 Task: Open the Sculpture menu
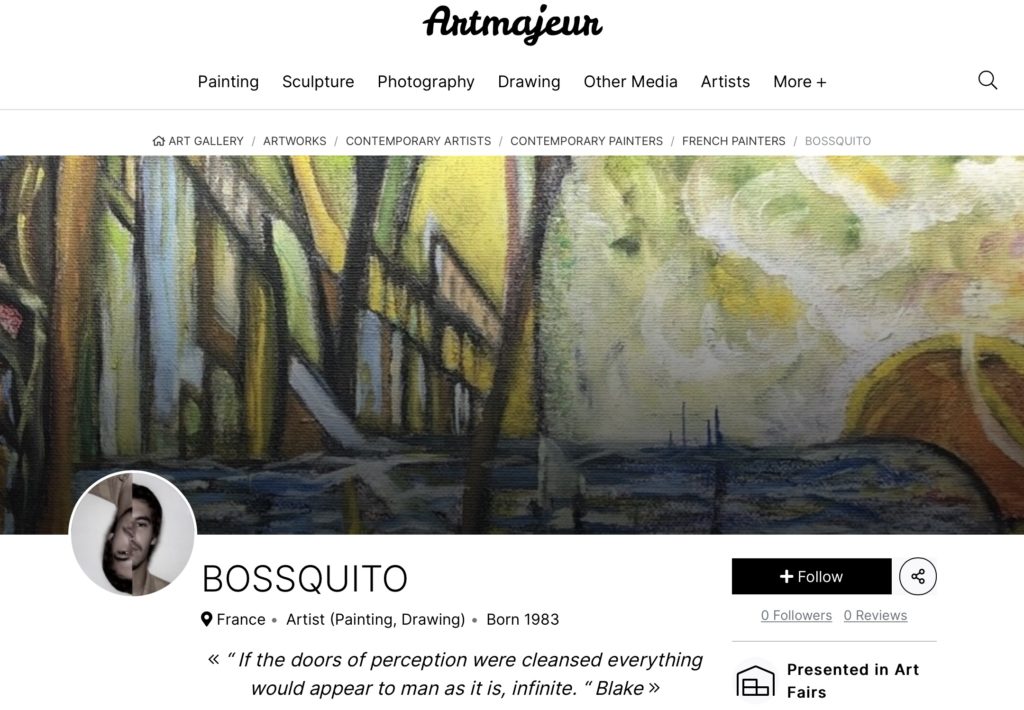(x=318, y=82)
